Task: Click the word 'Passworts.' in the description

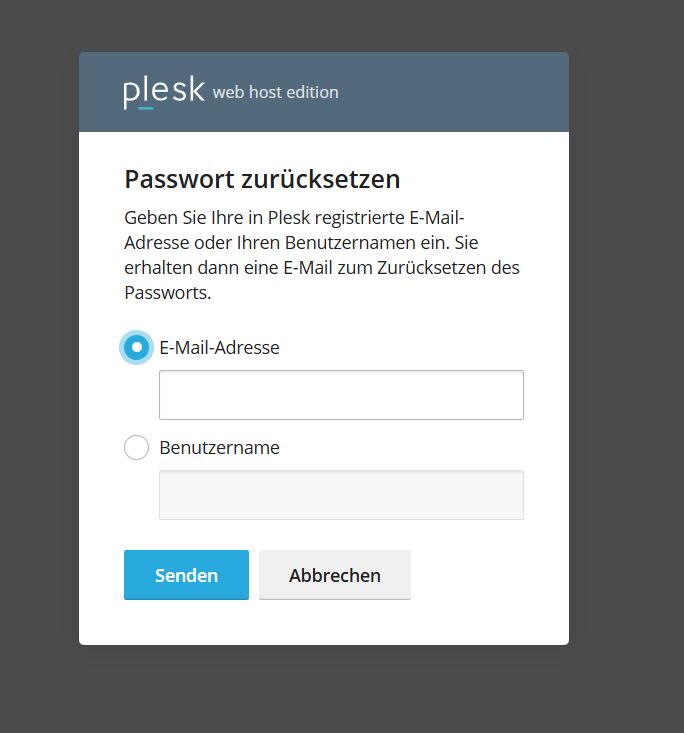Action: coord(168,293)
